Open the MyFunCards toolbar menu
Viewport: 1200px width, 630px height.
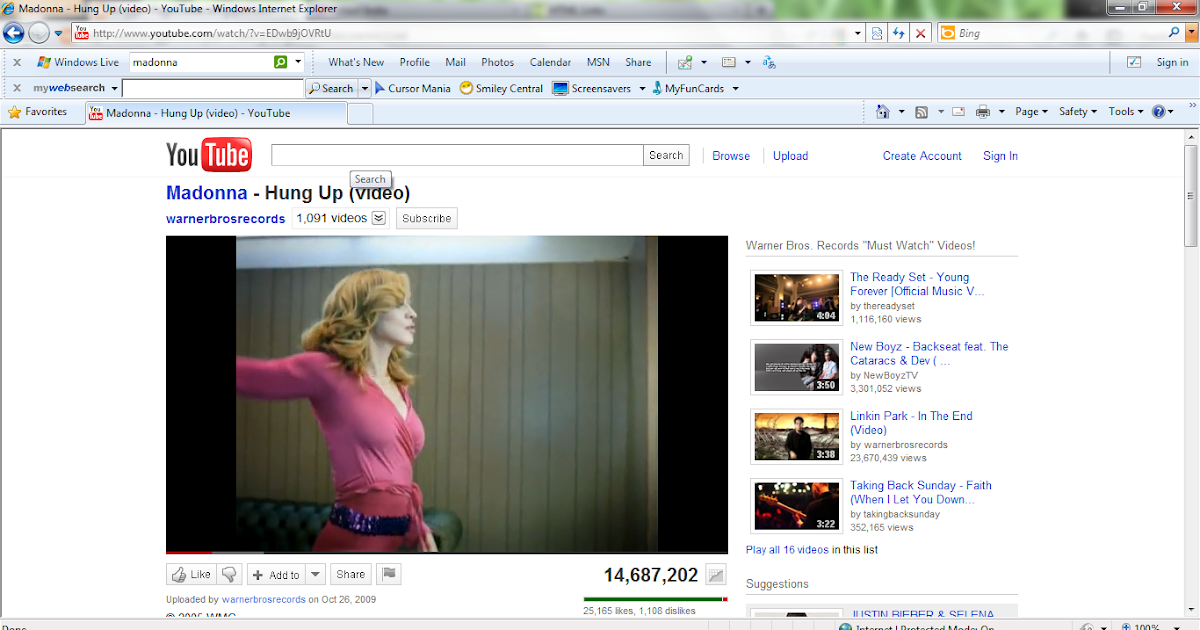click(694, 88)
